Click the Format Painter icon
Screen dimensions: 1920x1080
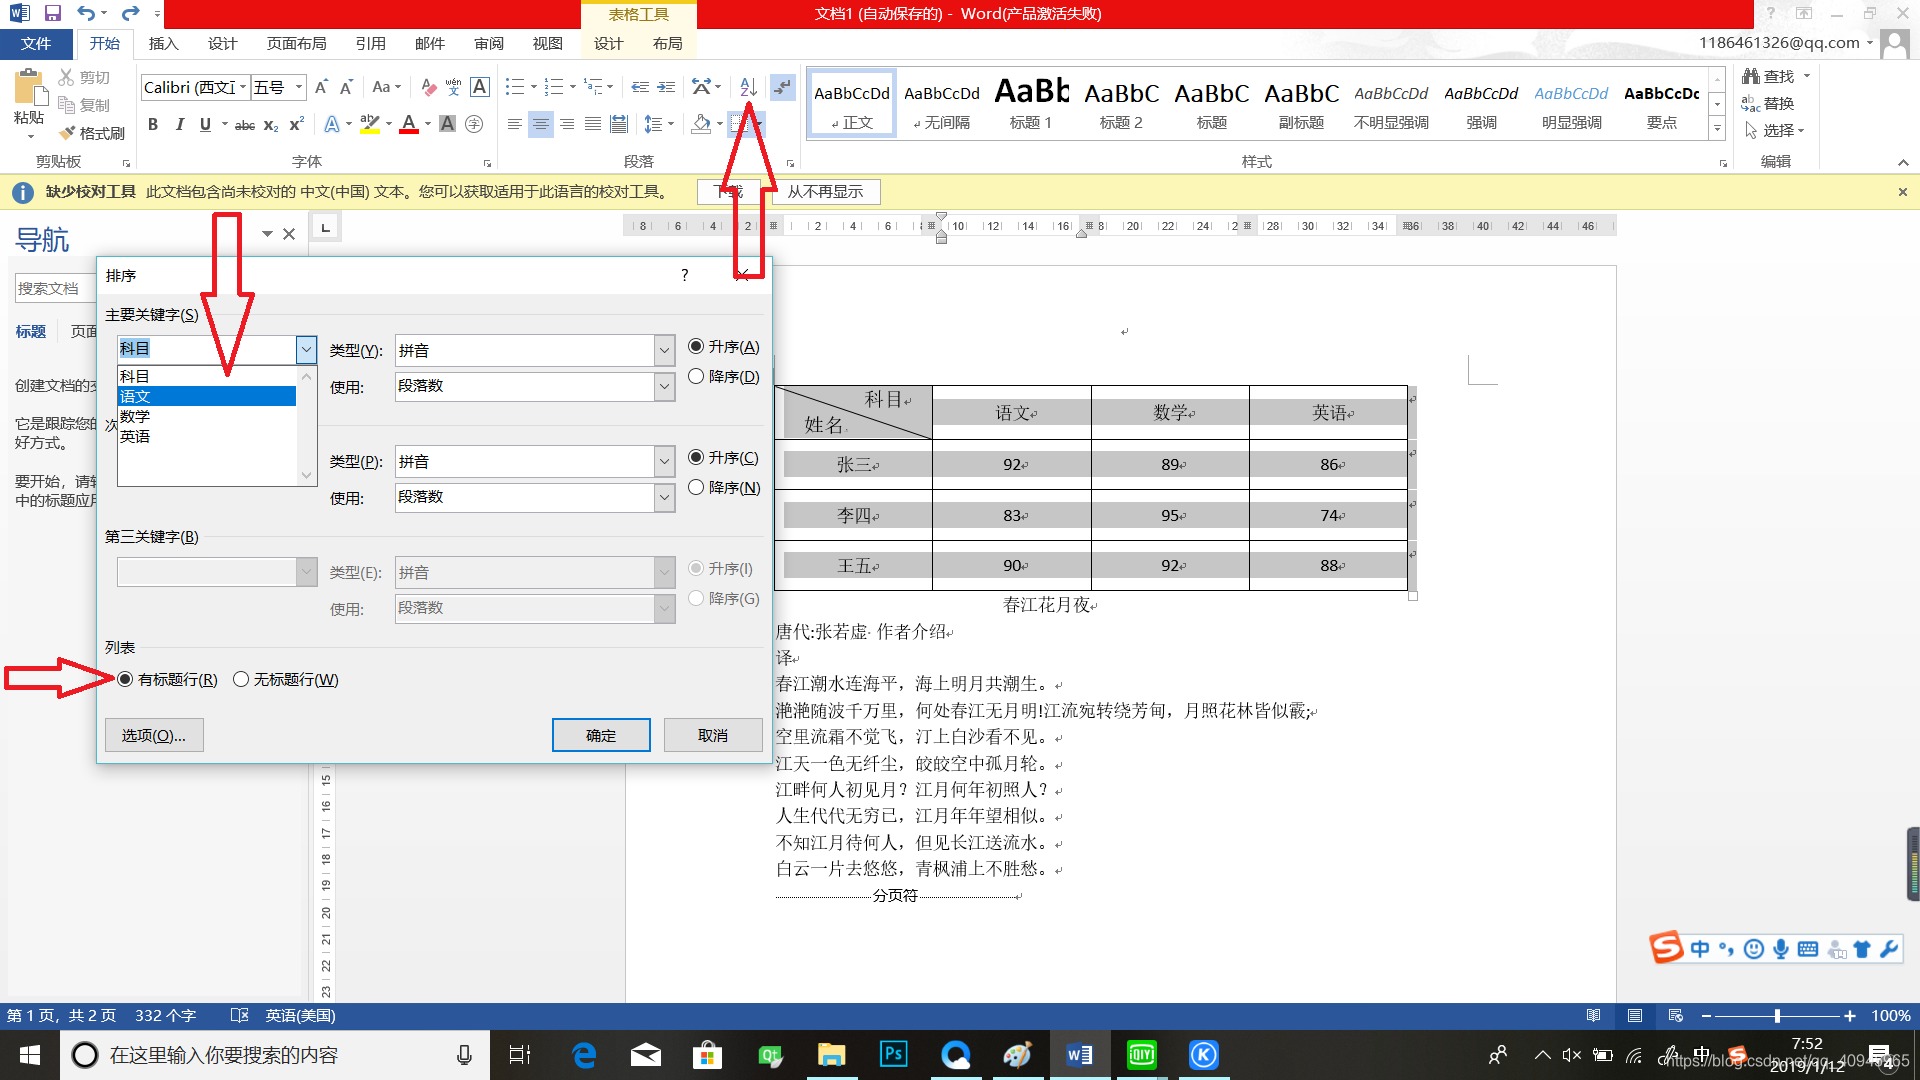pyautogui.click(x=68, y=133)
